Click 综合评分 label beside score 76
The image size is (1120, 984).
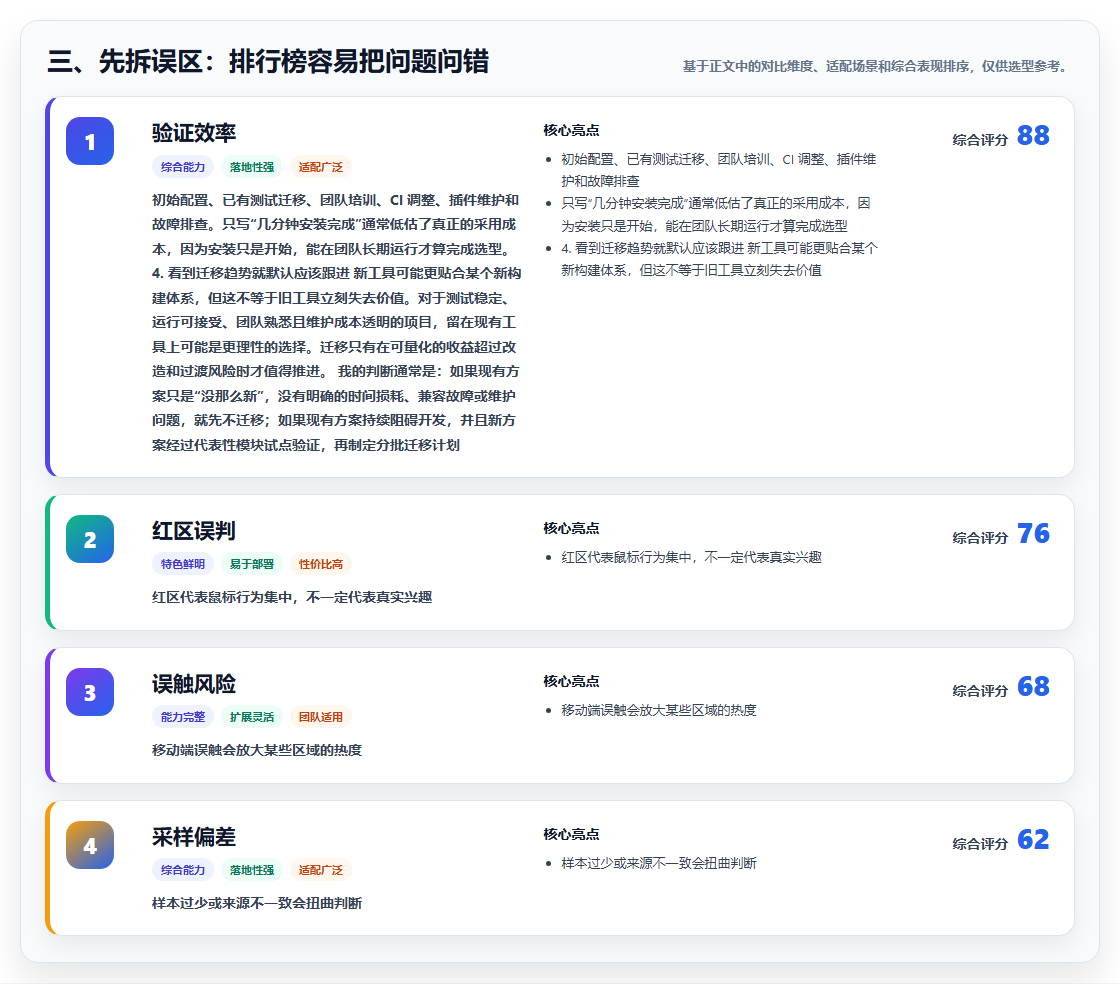click(x=980, y=538)
